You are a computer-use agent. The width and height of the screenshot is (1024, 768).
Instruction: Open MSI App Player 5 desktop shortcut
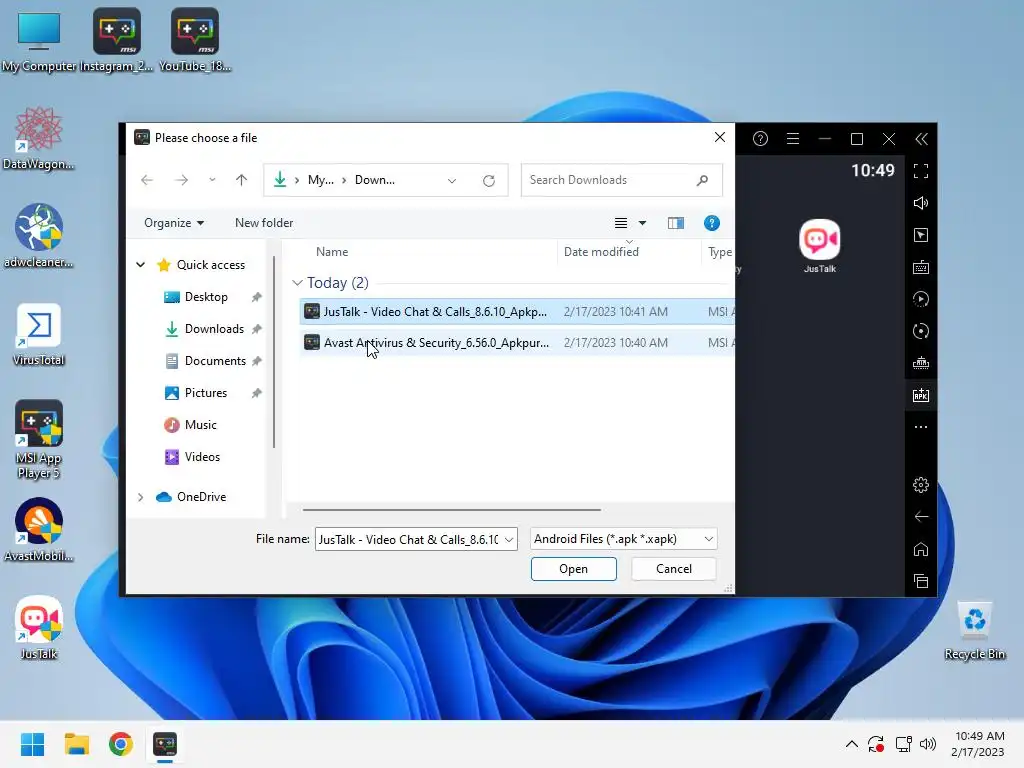(39, 440)
